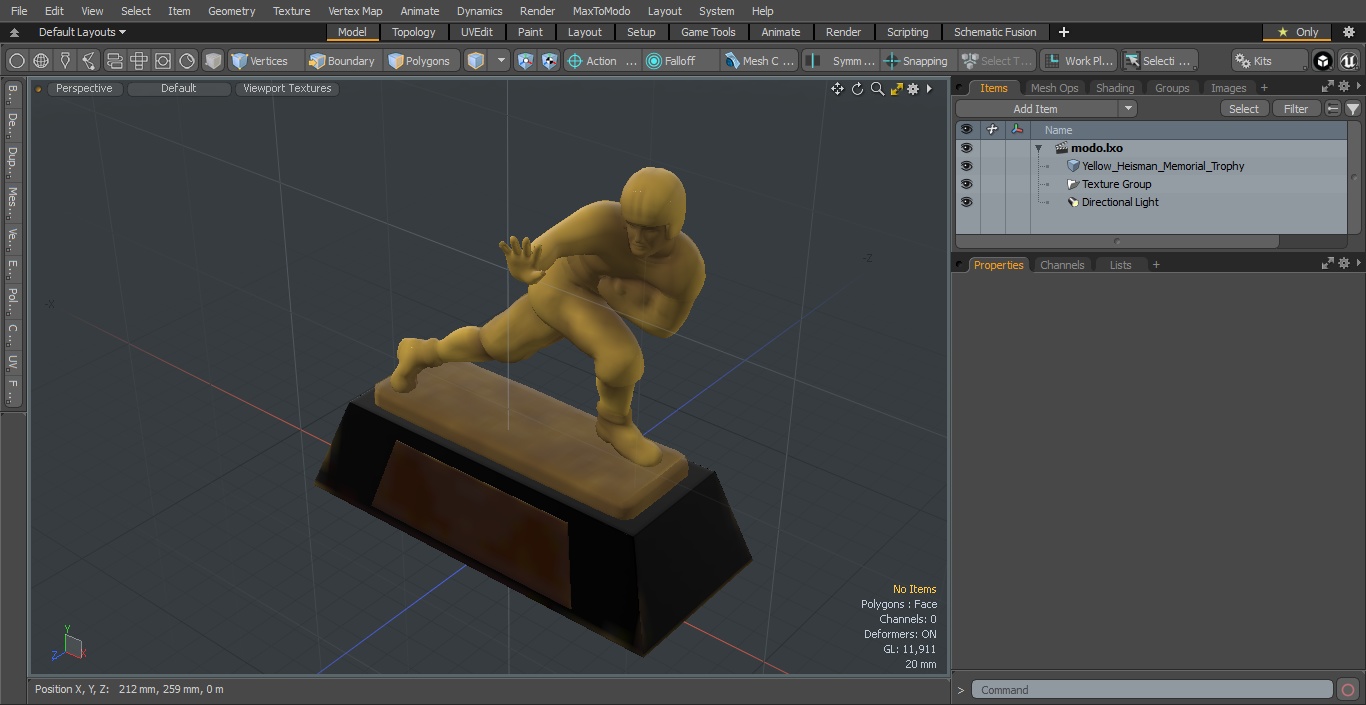Viewport: 1366px width, 705px height.
Task: Select the circle selection mode icon
Action: (17, 61)
